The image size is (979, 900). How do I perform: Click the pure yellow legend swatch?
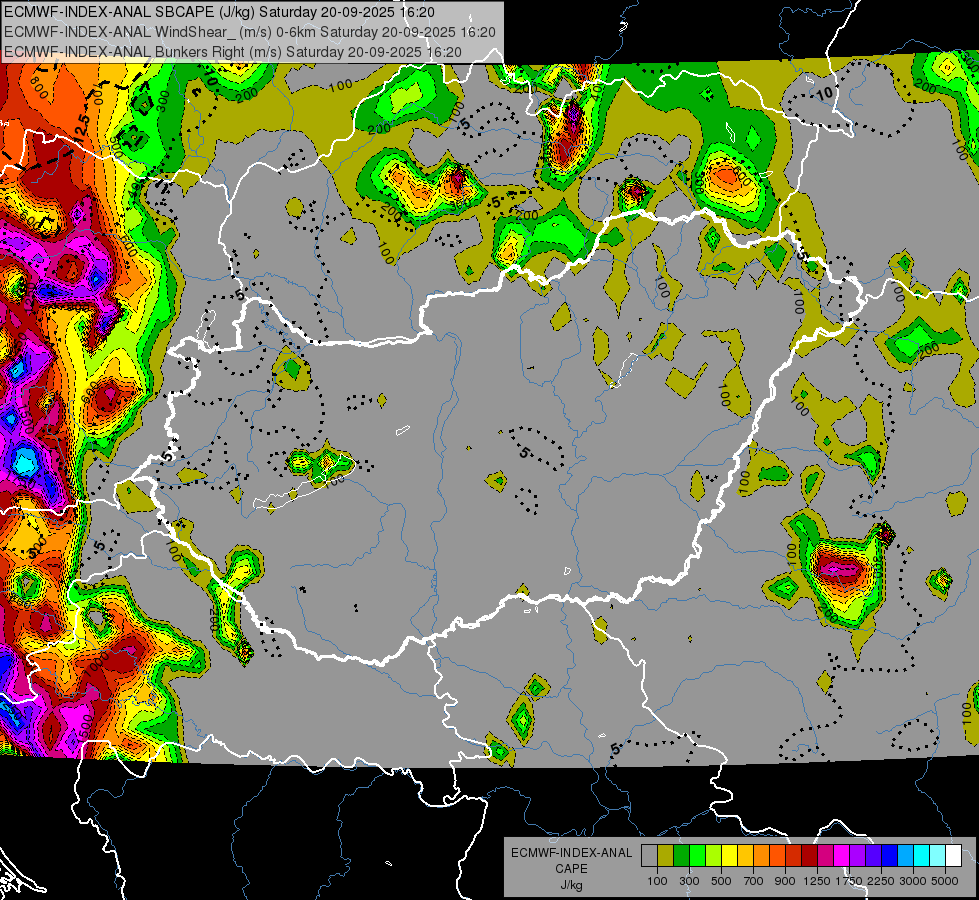click(x=729, y=855)
